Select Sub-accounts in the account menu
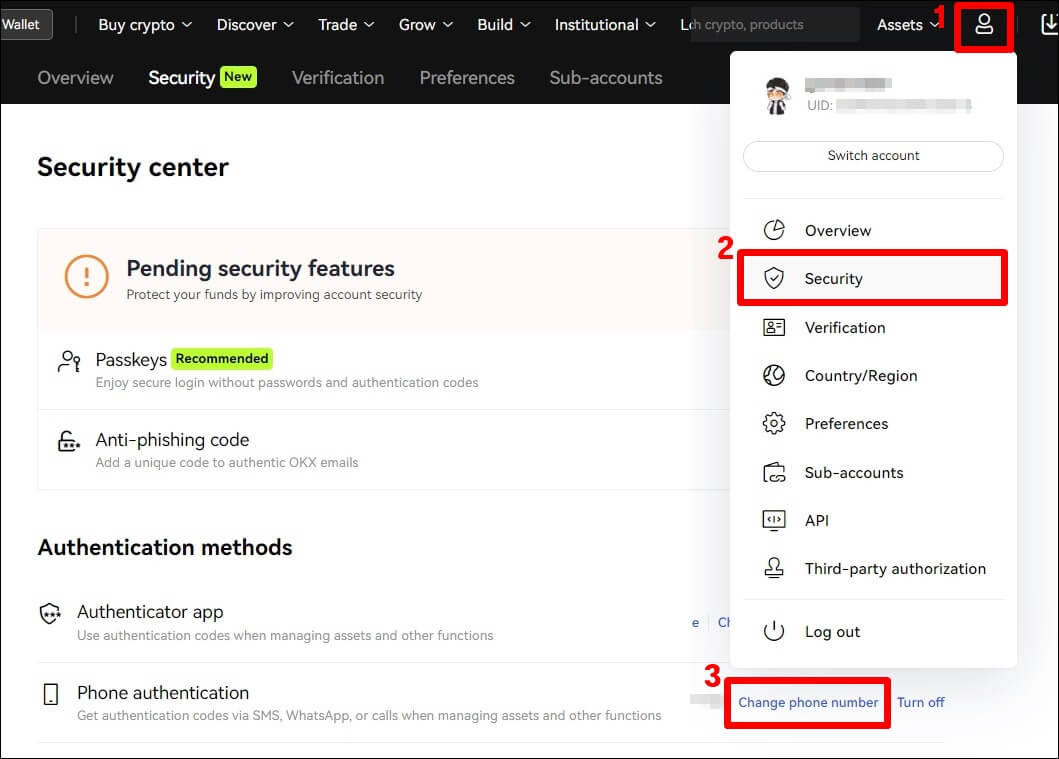 873,472
